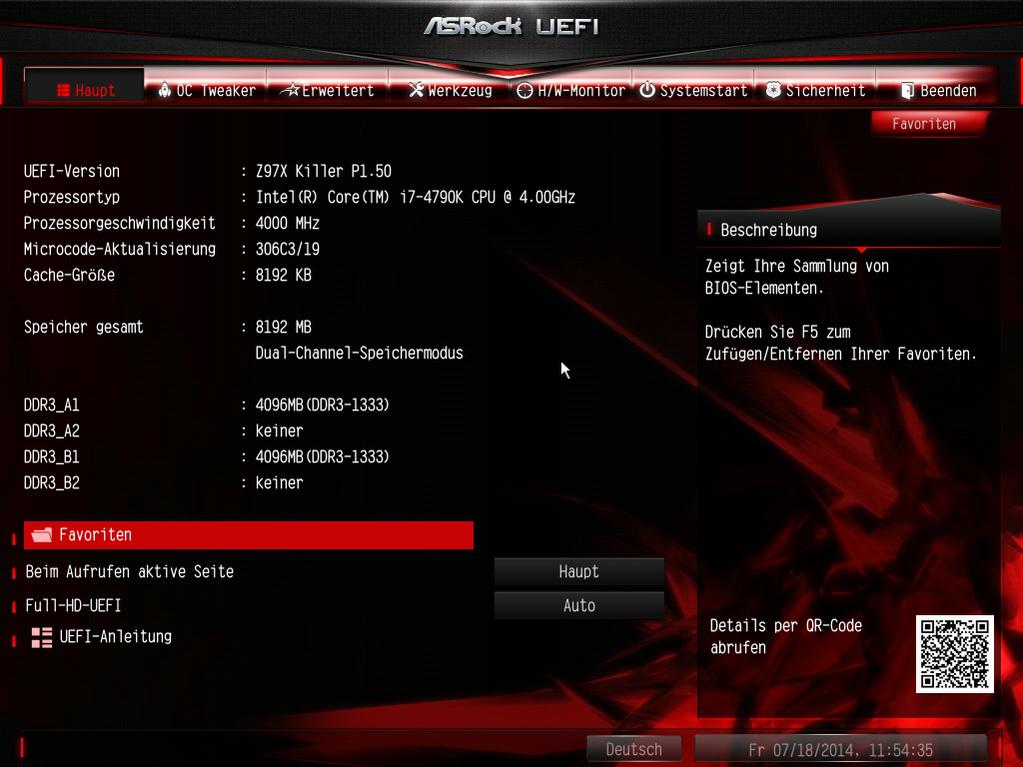The width and height of the screenshot is (1023, 767).
Task: Click the 'Microcode-Aktualisierung' label
Action: pos(119,249)
